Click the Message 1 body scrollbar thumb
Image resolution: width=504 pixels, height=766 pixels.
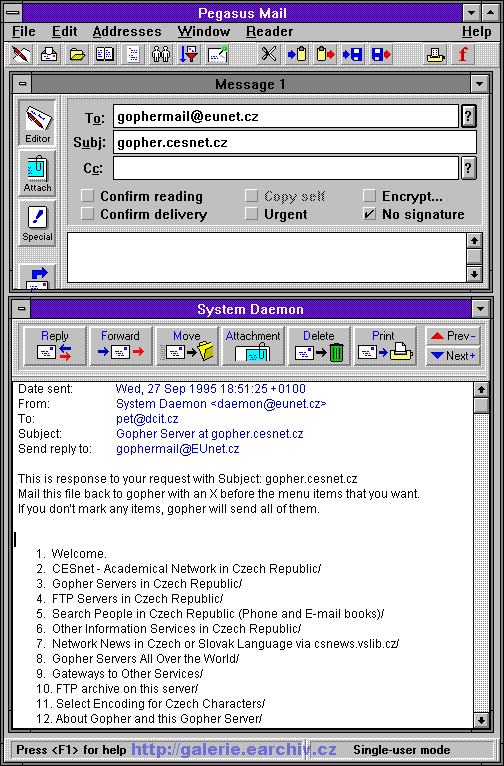pyautogui.click(x=474, y=257)
